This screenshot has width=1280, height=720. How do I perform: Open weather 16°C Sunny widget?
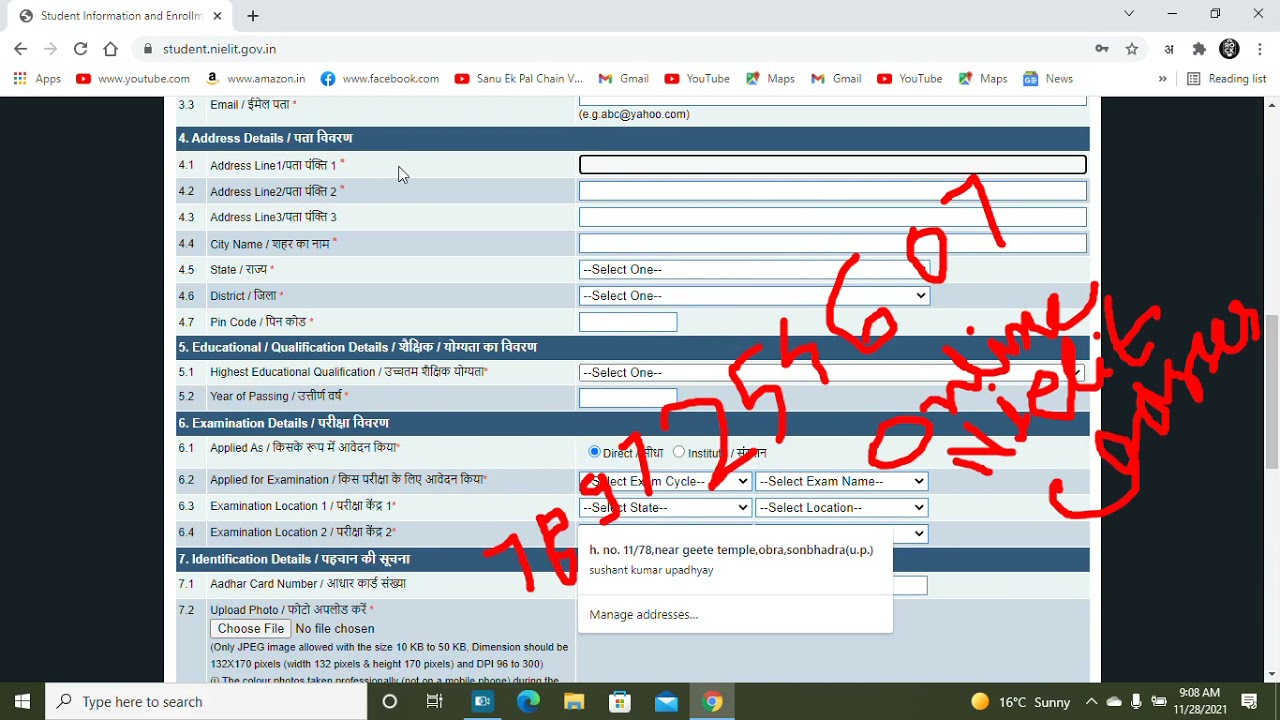coord(1021,702)
